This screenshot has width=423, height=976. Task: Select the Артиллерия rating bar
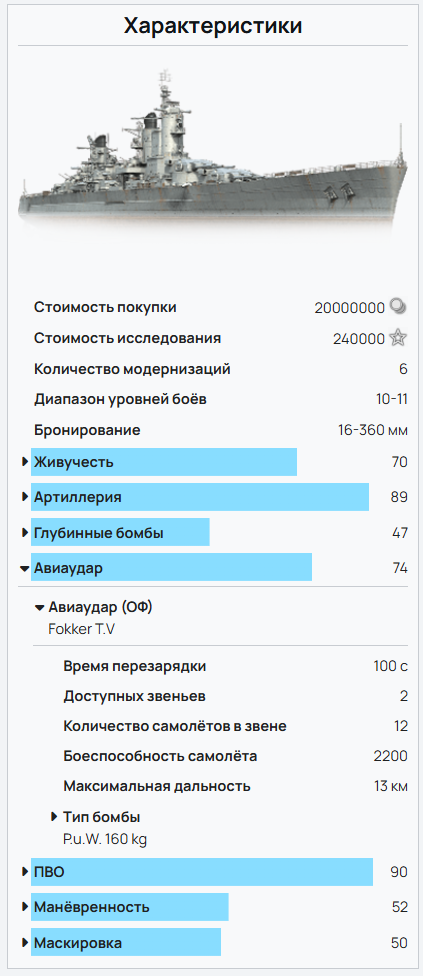click(x=200, y=497)
